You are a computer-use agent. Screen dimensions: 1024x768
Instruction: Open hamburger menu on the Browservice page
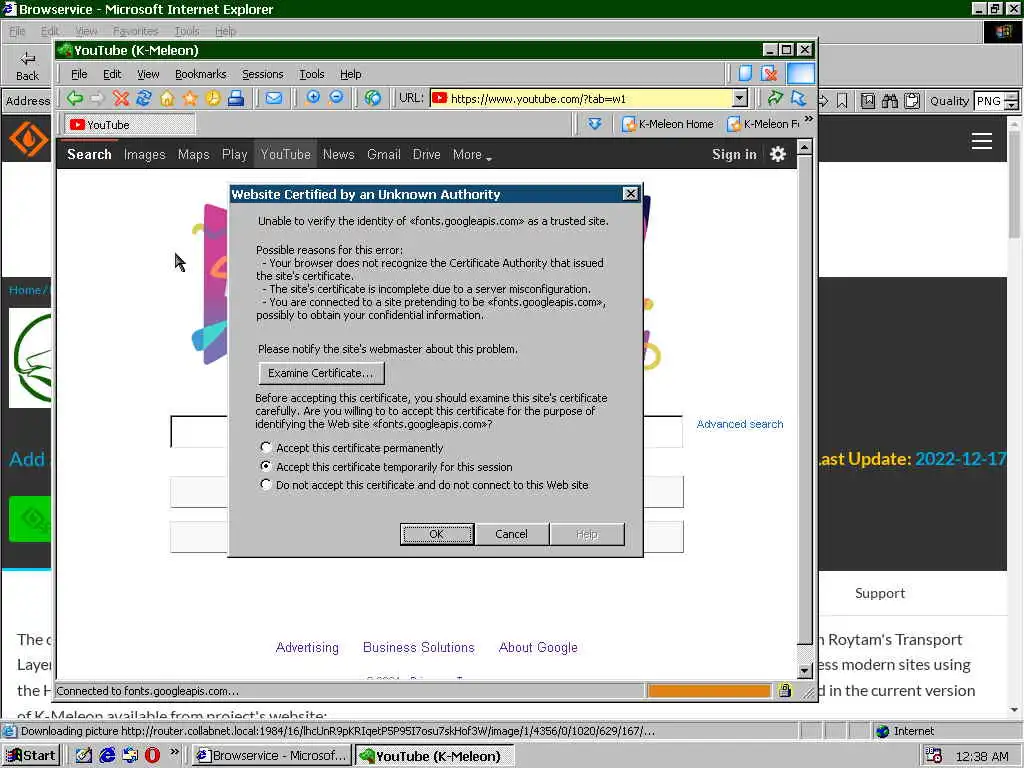(982, 141)
